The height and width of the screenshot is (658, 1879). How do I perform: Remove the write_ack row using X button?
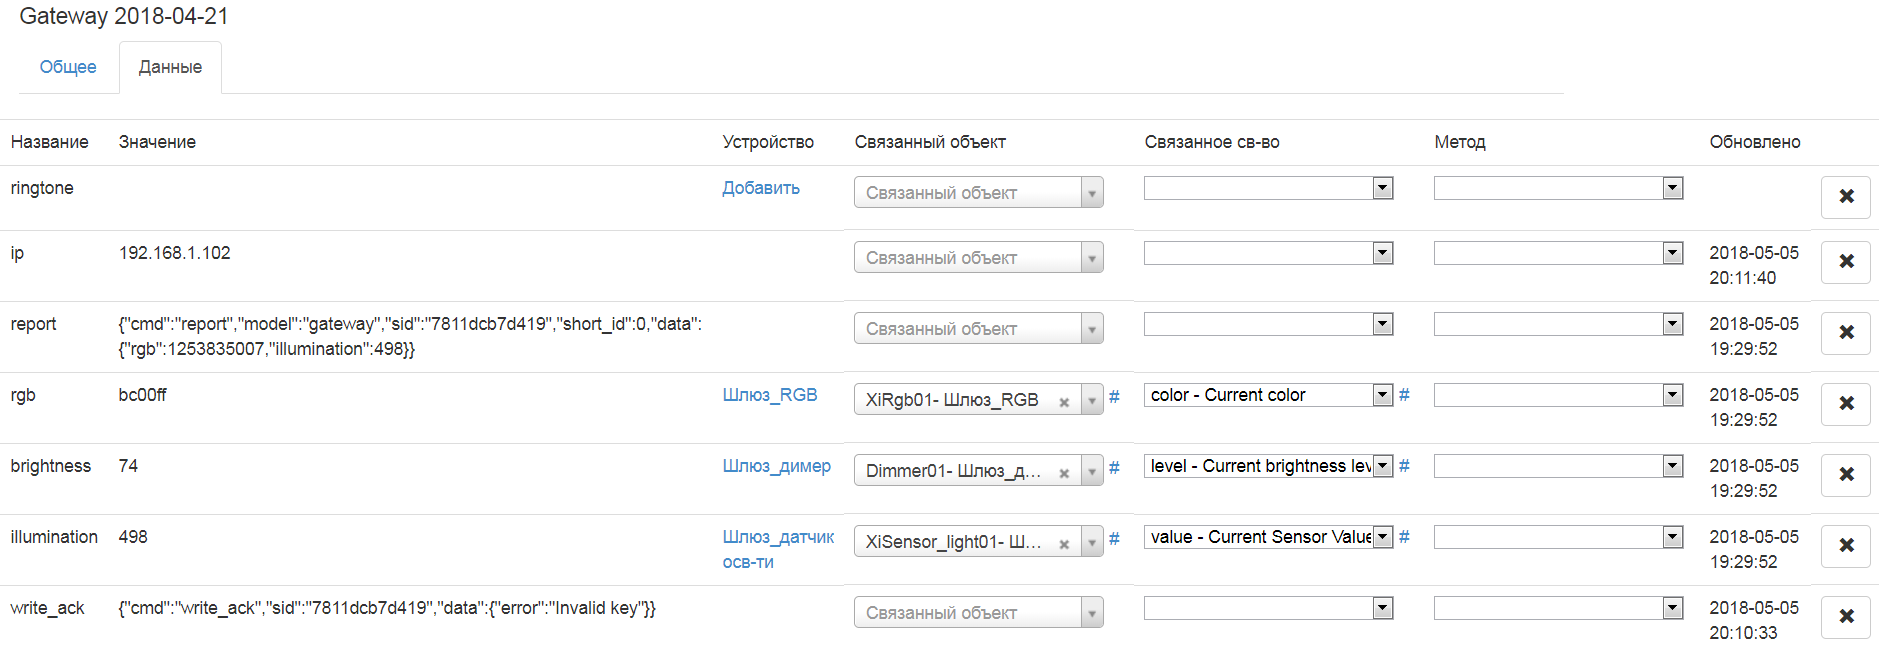[1845, 617]
